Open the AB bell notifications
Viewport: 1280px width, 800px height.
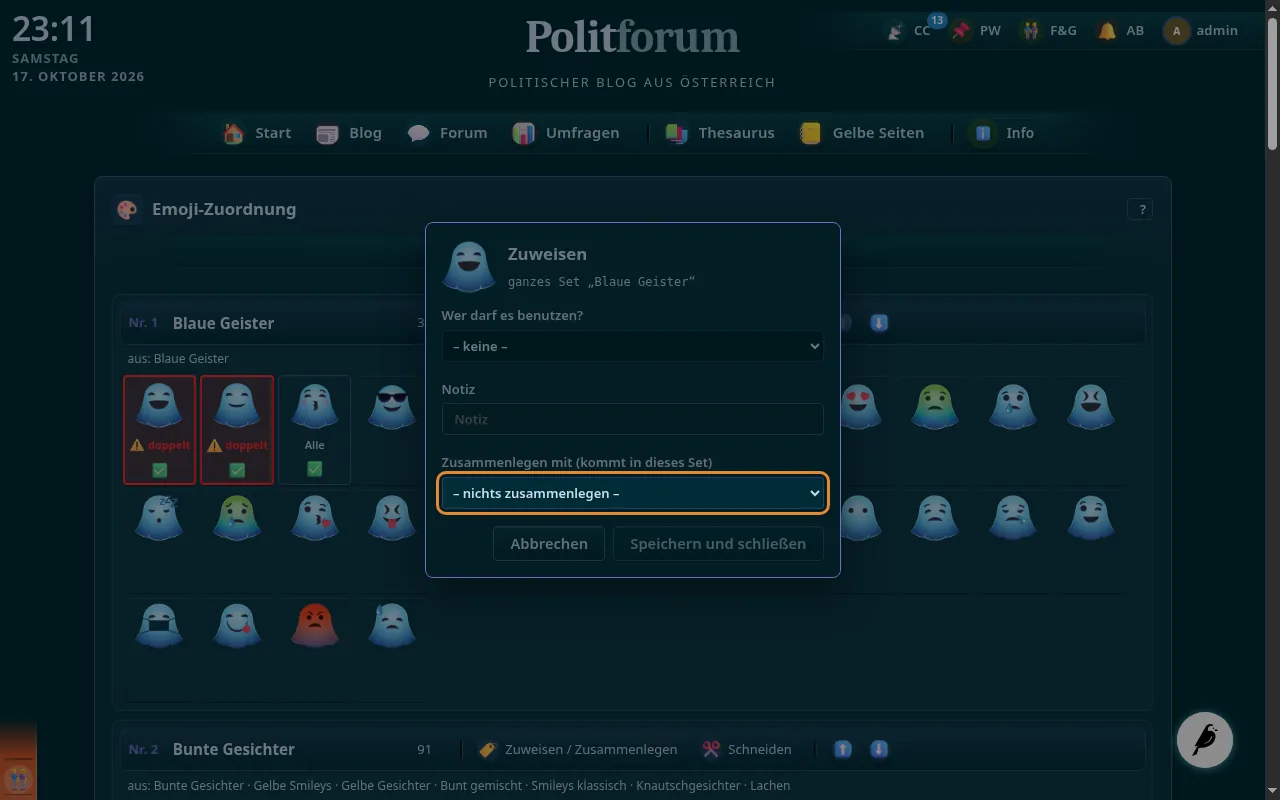1121,30
